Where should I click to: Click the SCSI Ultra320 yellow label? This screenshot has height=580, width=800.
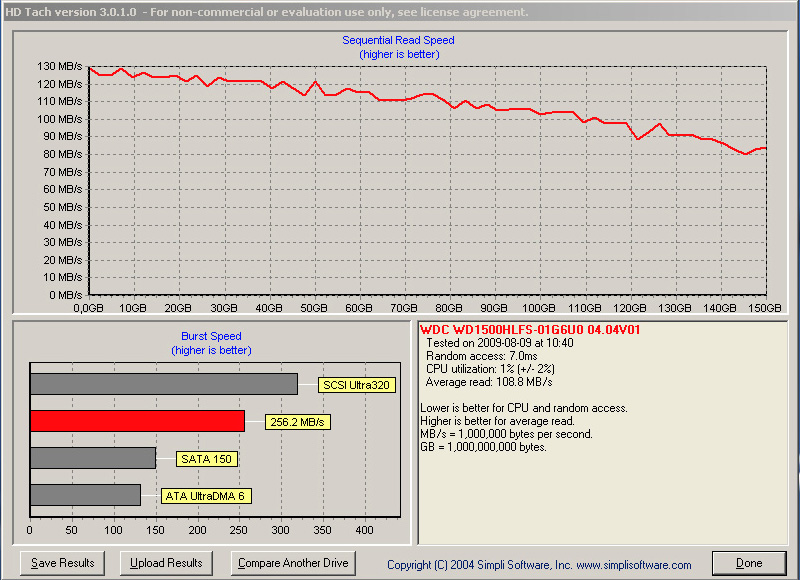point(357,385)
